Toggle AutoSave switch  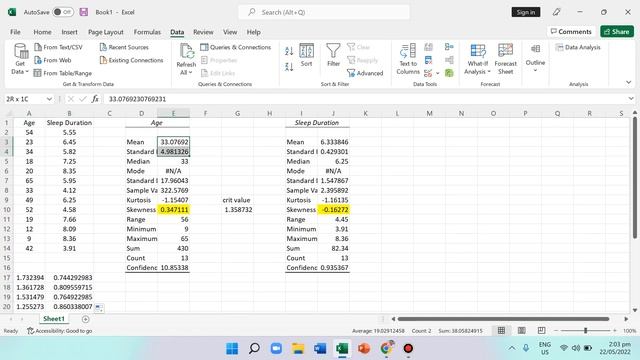(x=63, y=12)
